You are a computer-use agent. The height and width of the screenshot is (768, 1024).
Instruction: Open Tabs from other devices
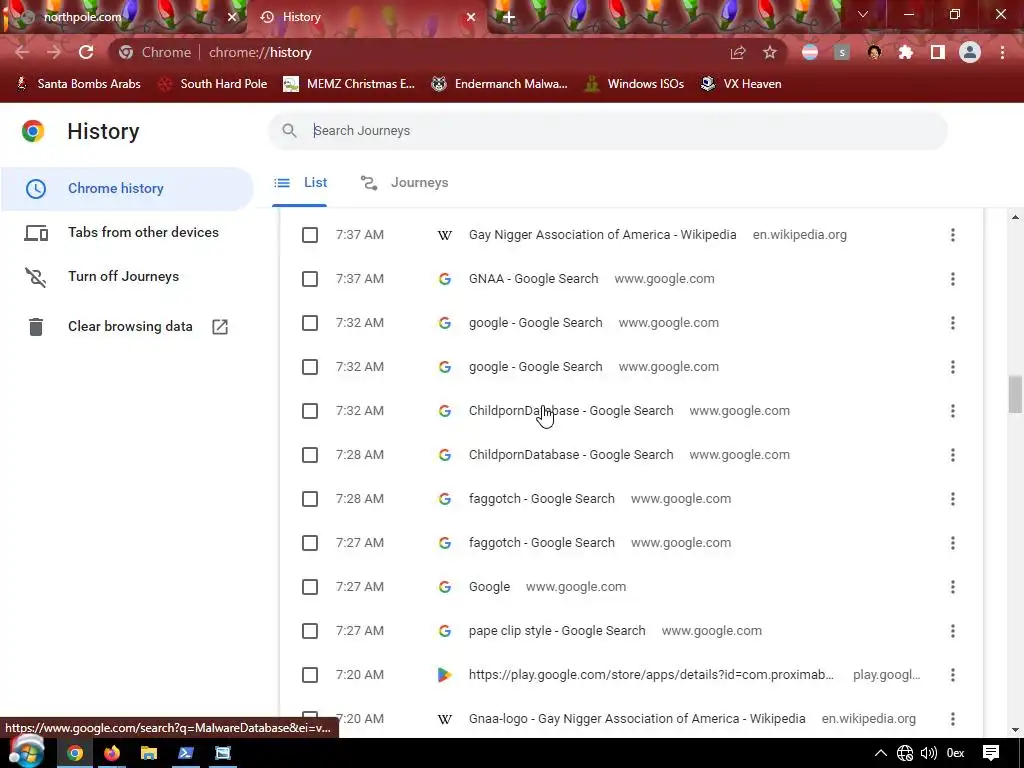click(x=127, y=232)
